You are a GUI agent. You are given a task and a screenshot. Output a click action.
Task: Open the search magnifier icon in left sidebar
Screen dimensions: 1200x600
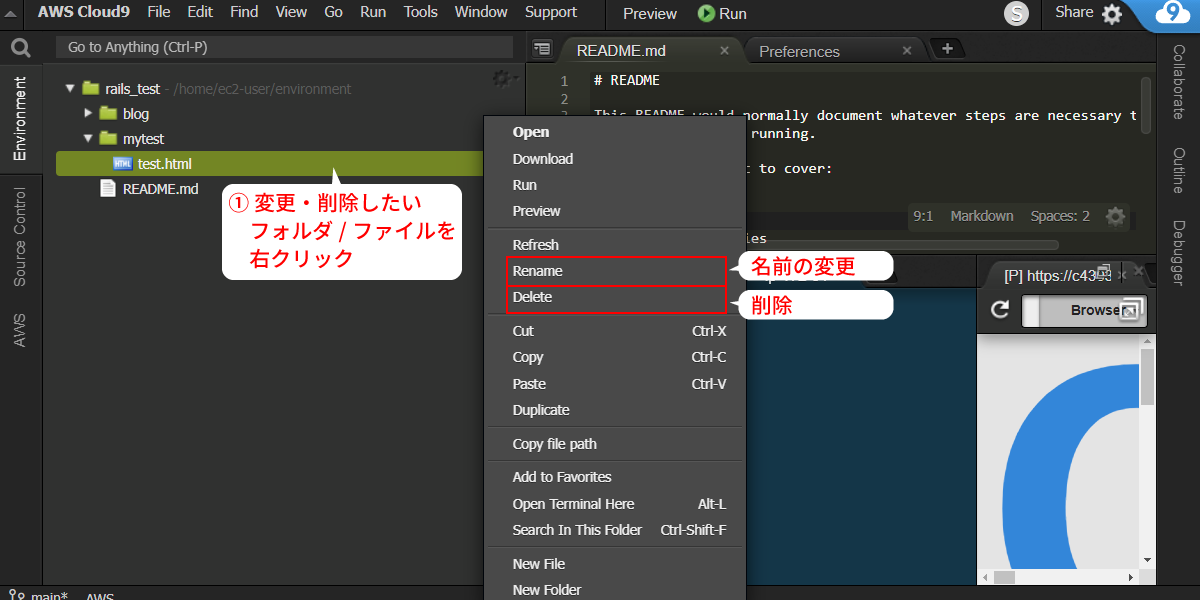[20, 47]
